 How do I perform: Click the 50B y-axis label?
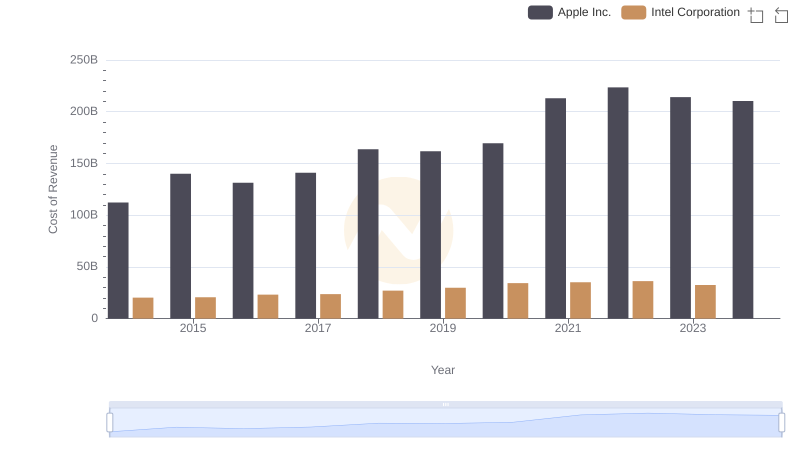(x=87, y=266)
